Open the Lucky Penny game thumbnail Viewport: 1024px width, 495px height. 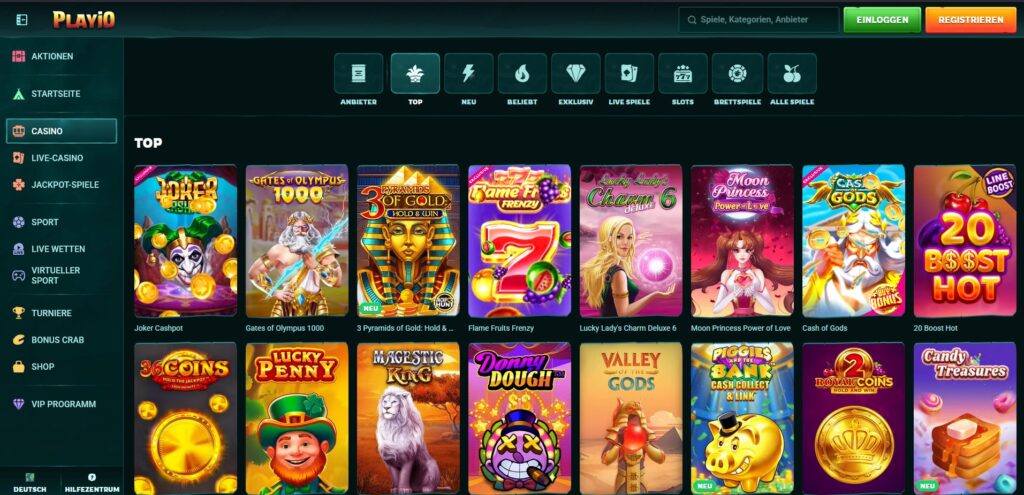(297, 419)
